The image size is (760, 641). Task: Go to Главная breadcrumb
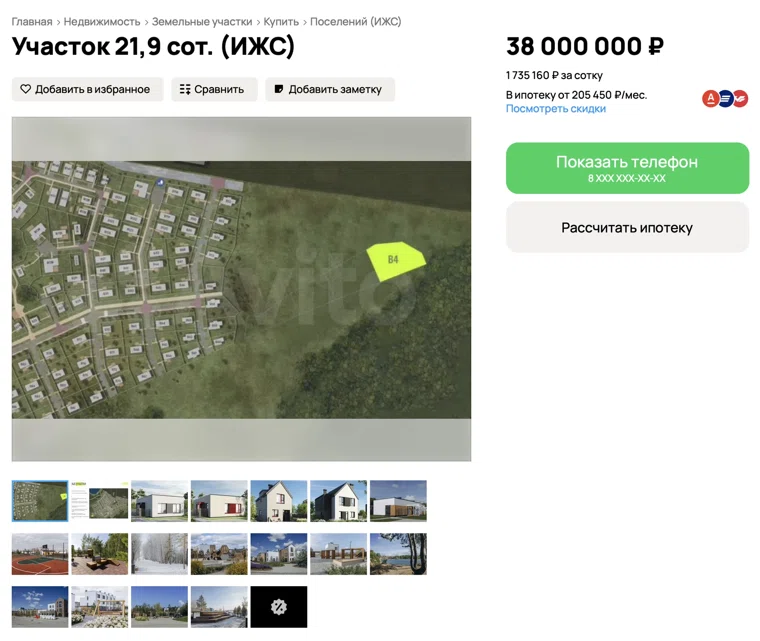click(32, 22)
